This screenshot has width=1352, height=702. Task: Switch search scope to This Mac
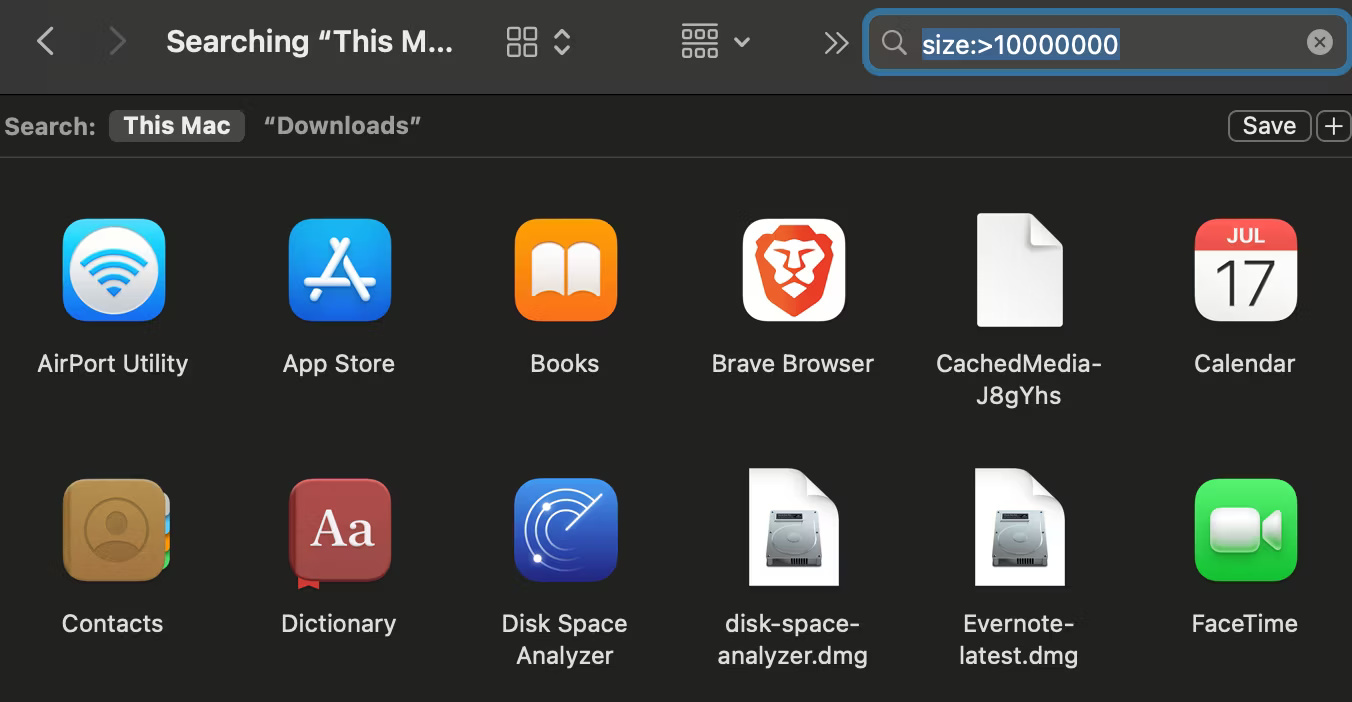(x=177, y=126)
